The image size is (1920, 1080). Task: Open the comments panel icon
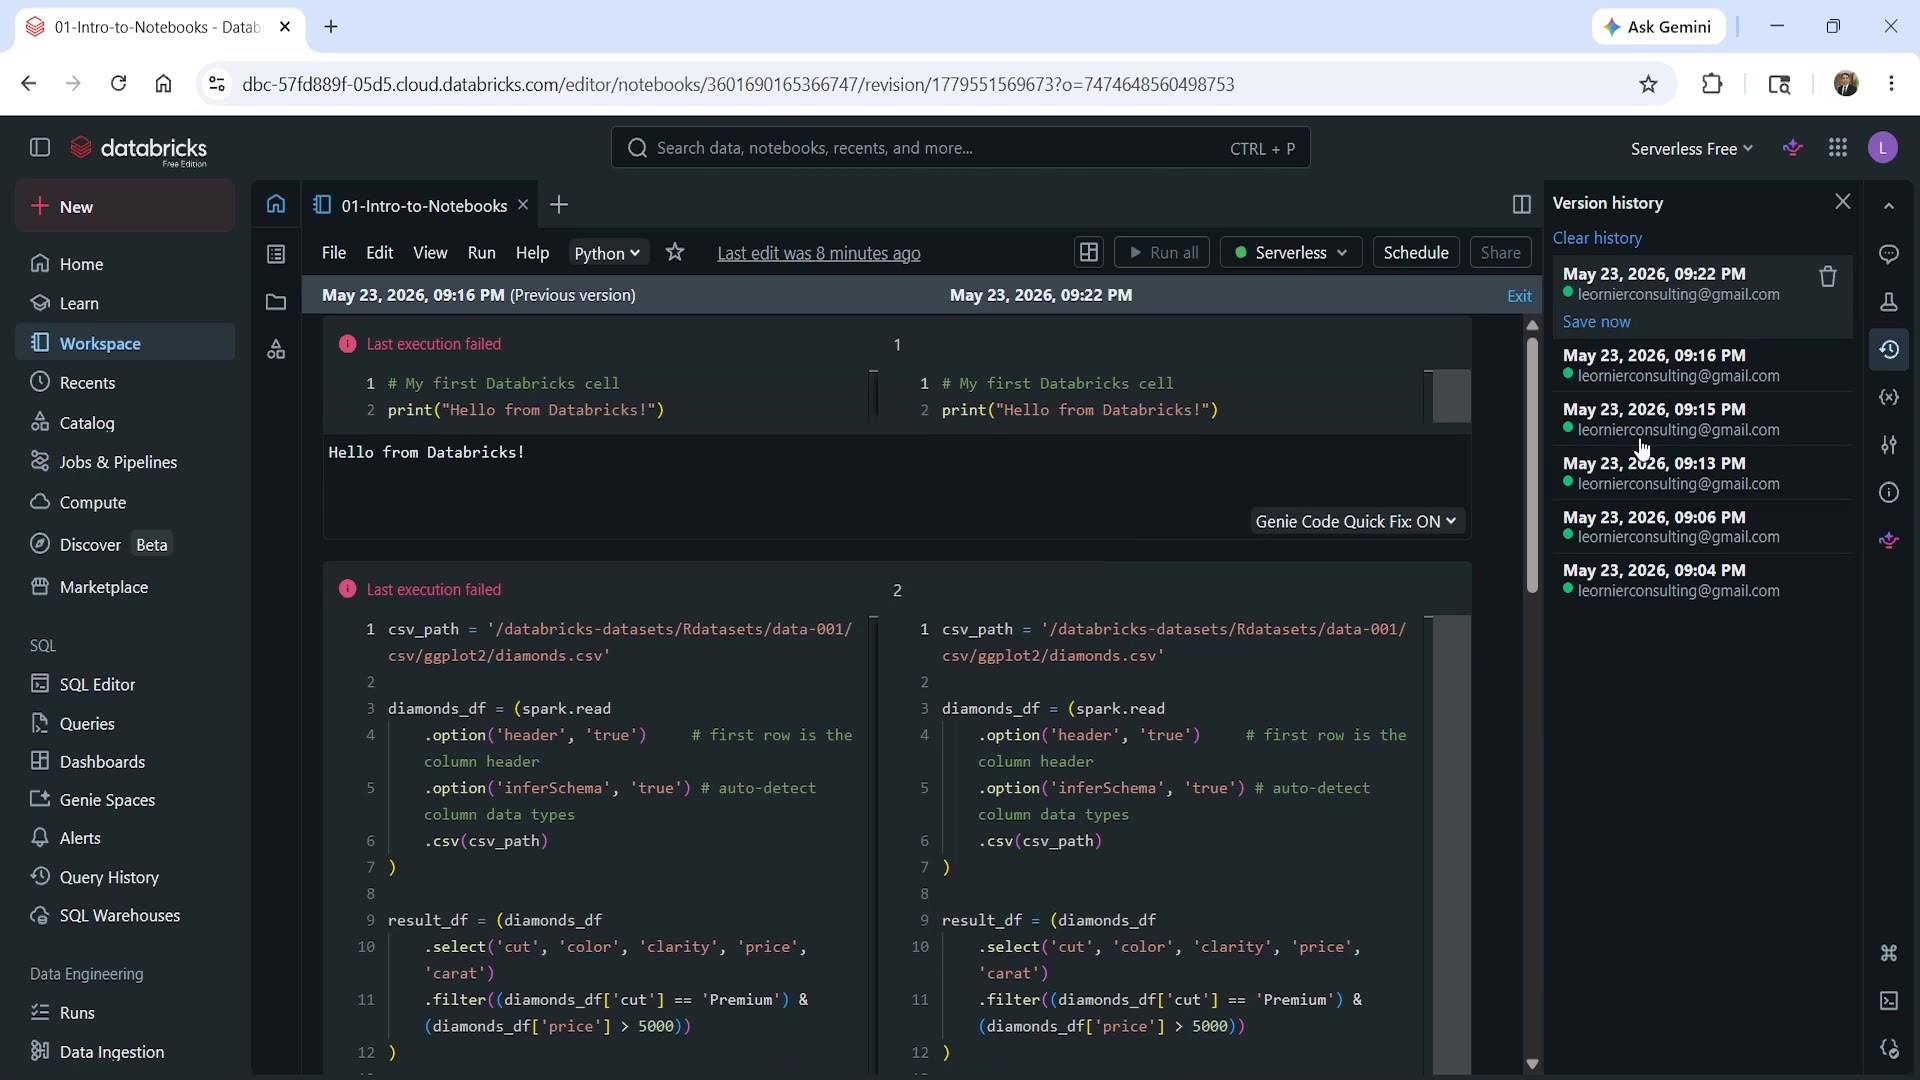(x=1889, y=254)
